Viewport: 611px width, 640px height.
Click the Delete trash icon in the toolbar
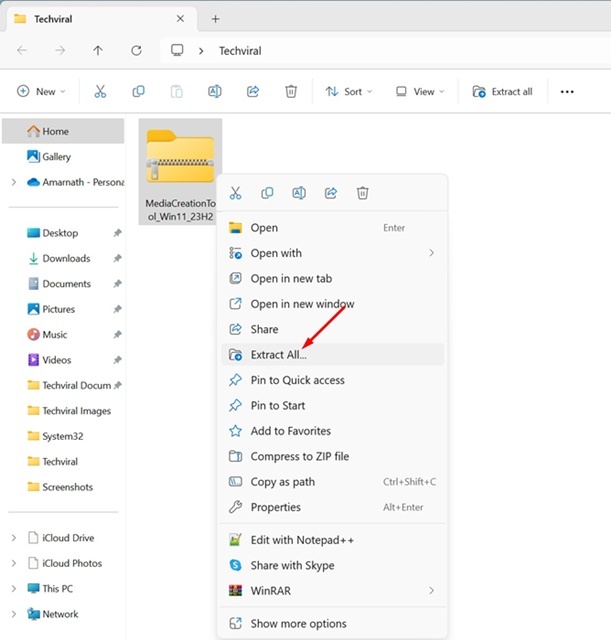click(x=291, y=91)
